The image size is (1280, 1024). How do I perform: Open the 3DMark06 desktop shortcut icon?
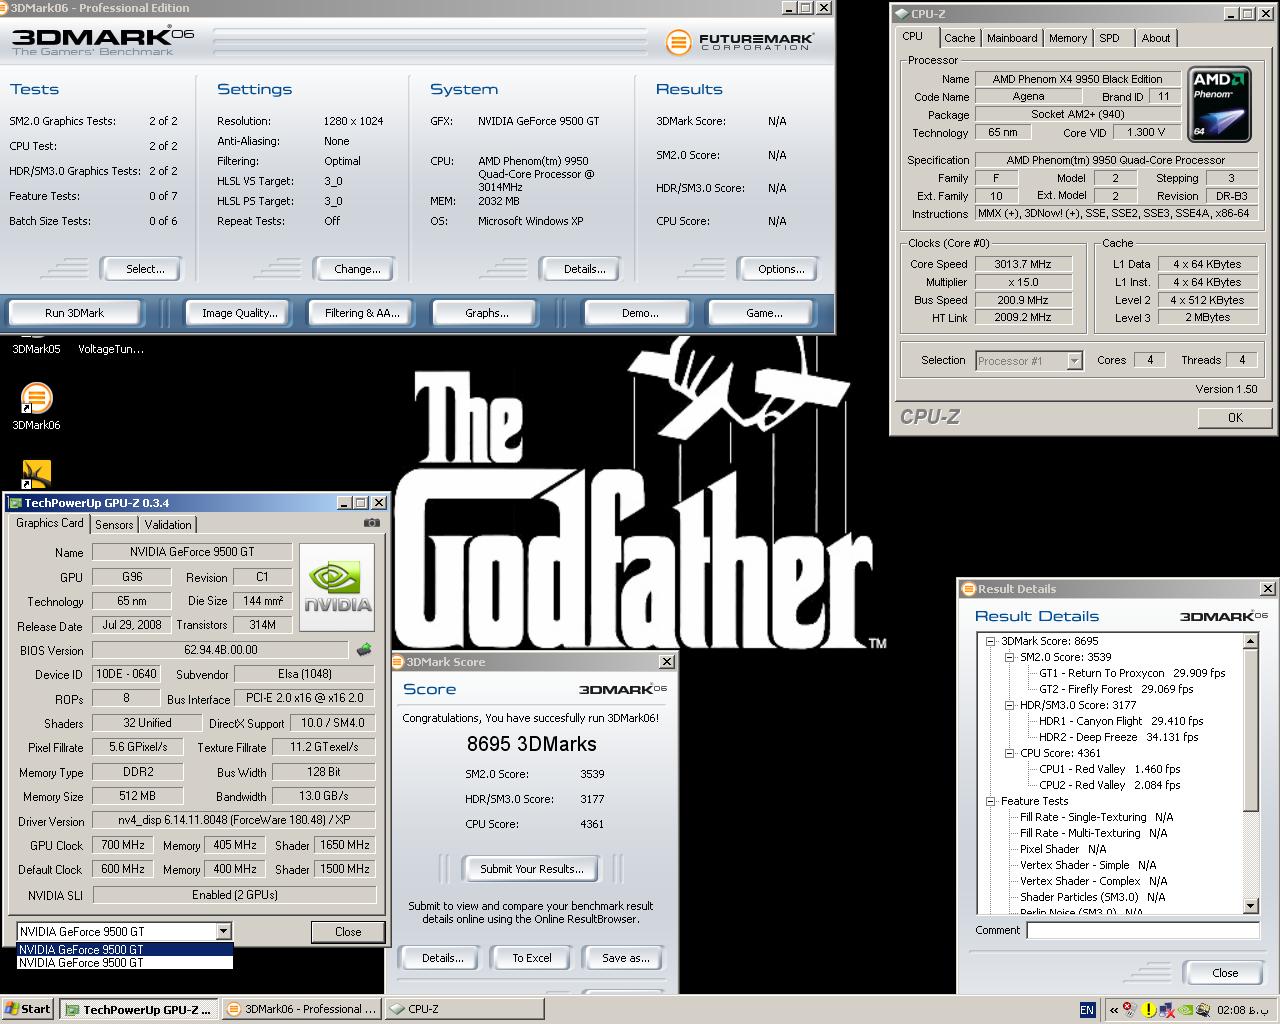click(36, 398)
